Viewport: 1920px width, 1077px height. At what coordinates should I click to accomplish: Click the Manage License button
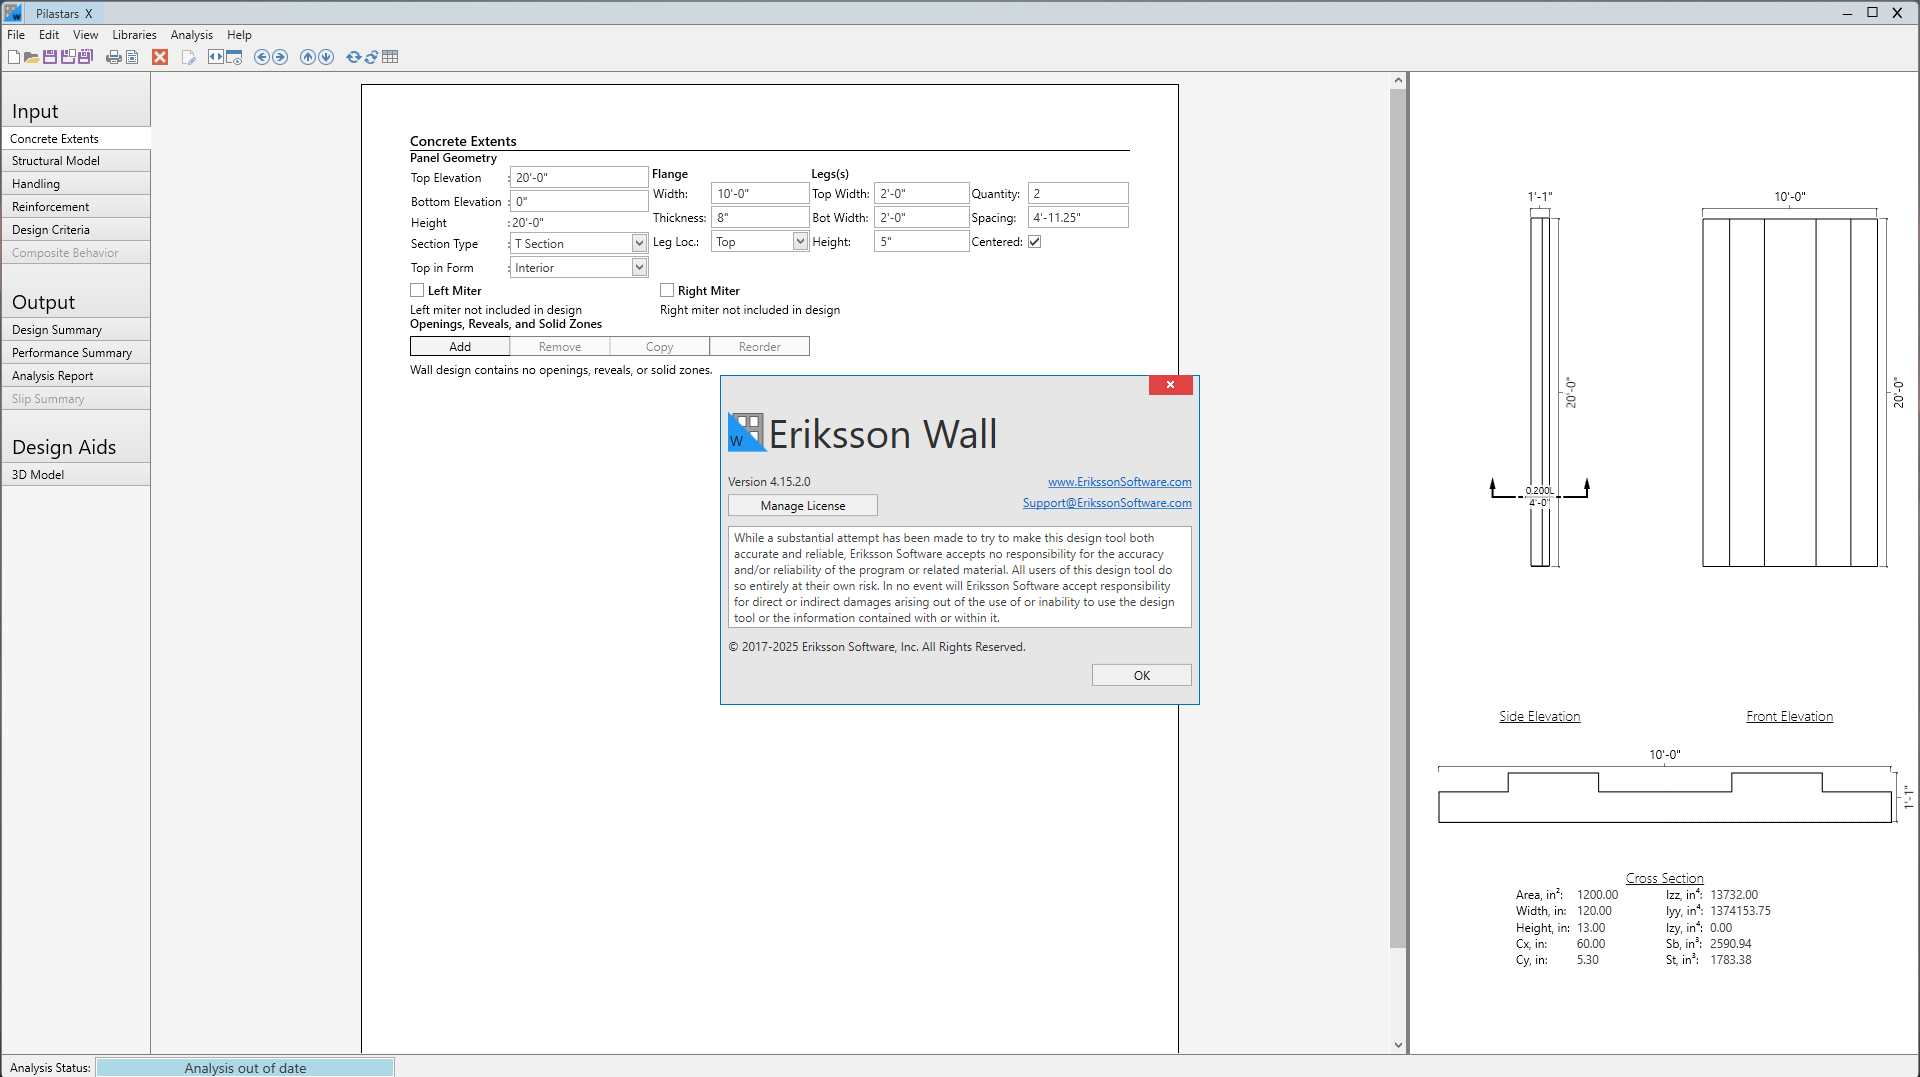[x=803, y=506]
